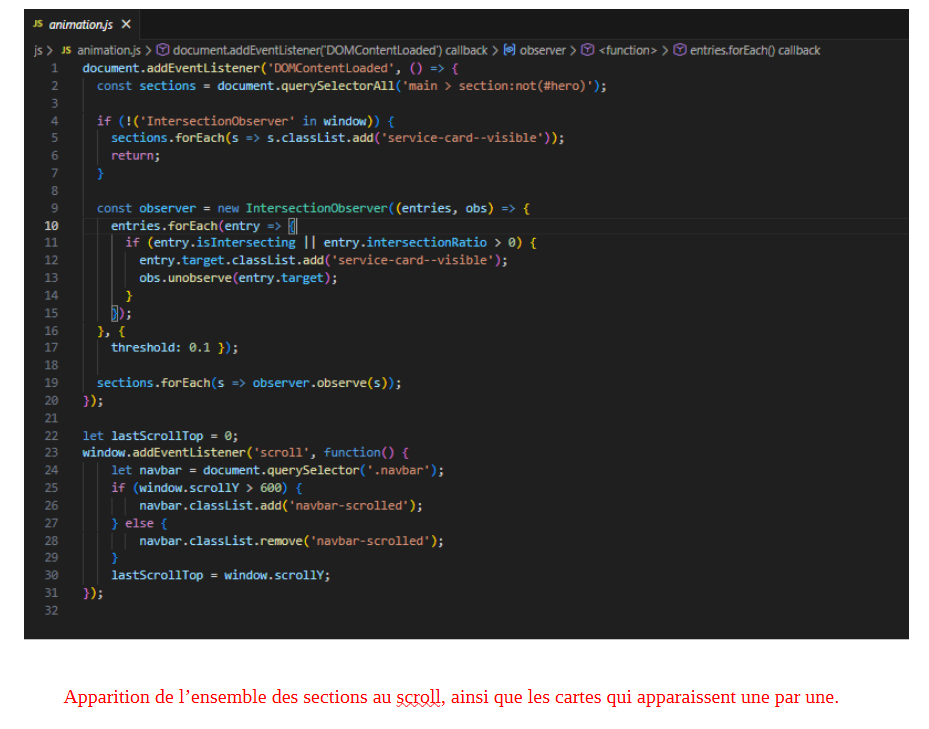Click line number 10 in the gutter
The height and width of the screenshot is (729, 929).
click(52, 226)
